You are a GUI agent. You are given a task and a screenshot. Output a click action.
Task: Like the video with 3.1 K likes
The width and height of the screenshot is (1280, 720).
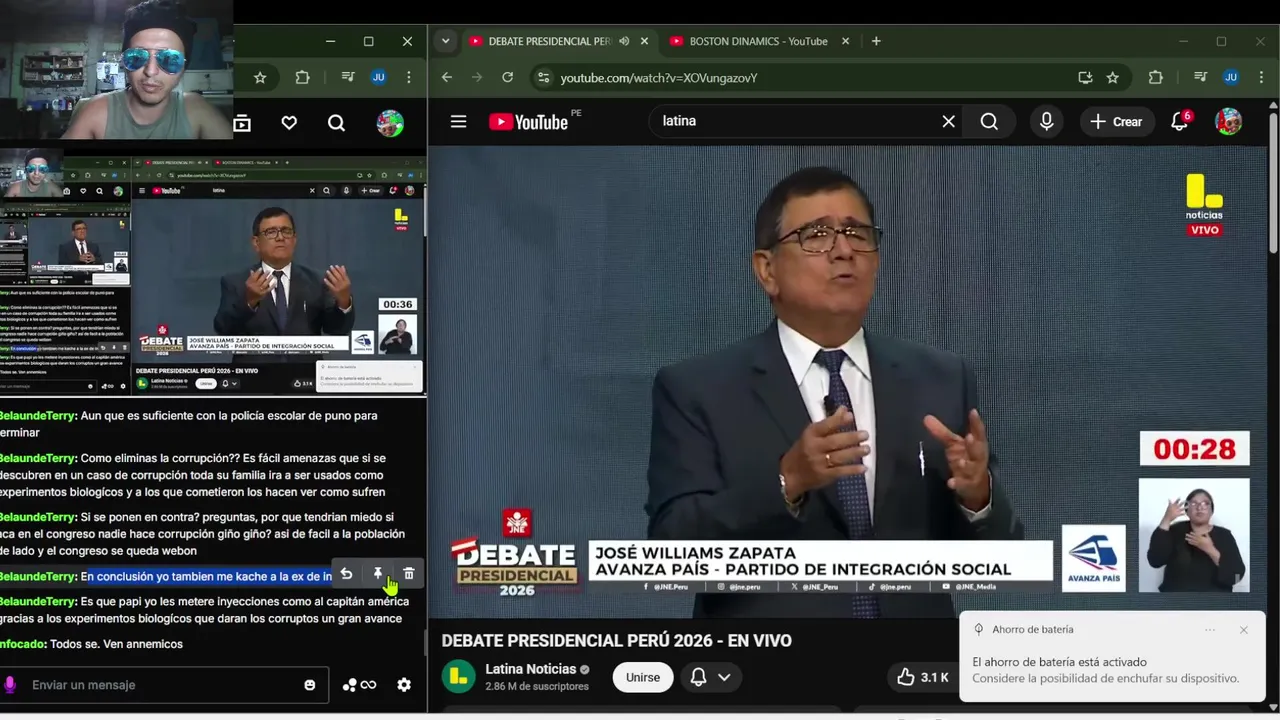(922, 677)
